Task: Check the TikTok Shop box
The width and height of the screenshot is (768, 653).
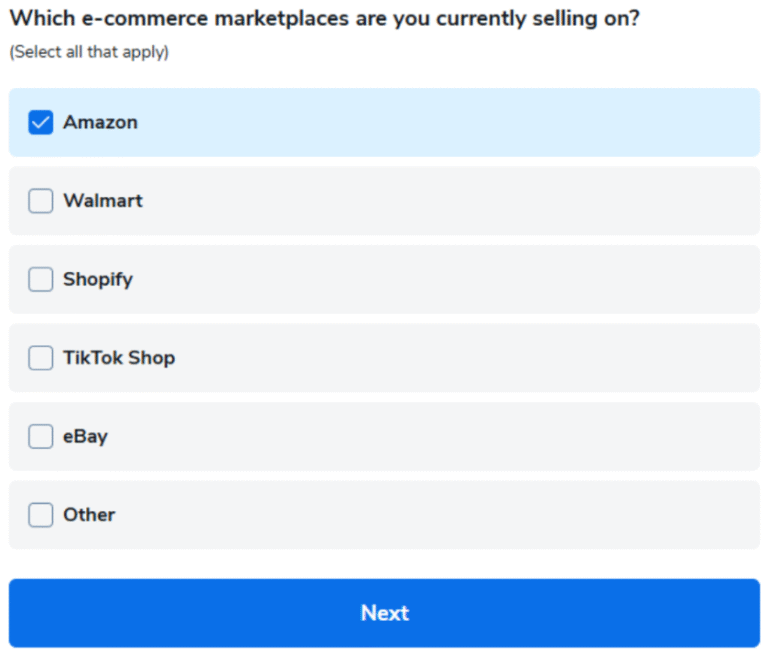Action: coord(41,358)
